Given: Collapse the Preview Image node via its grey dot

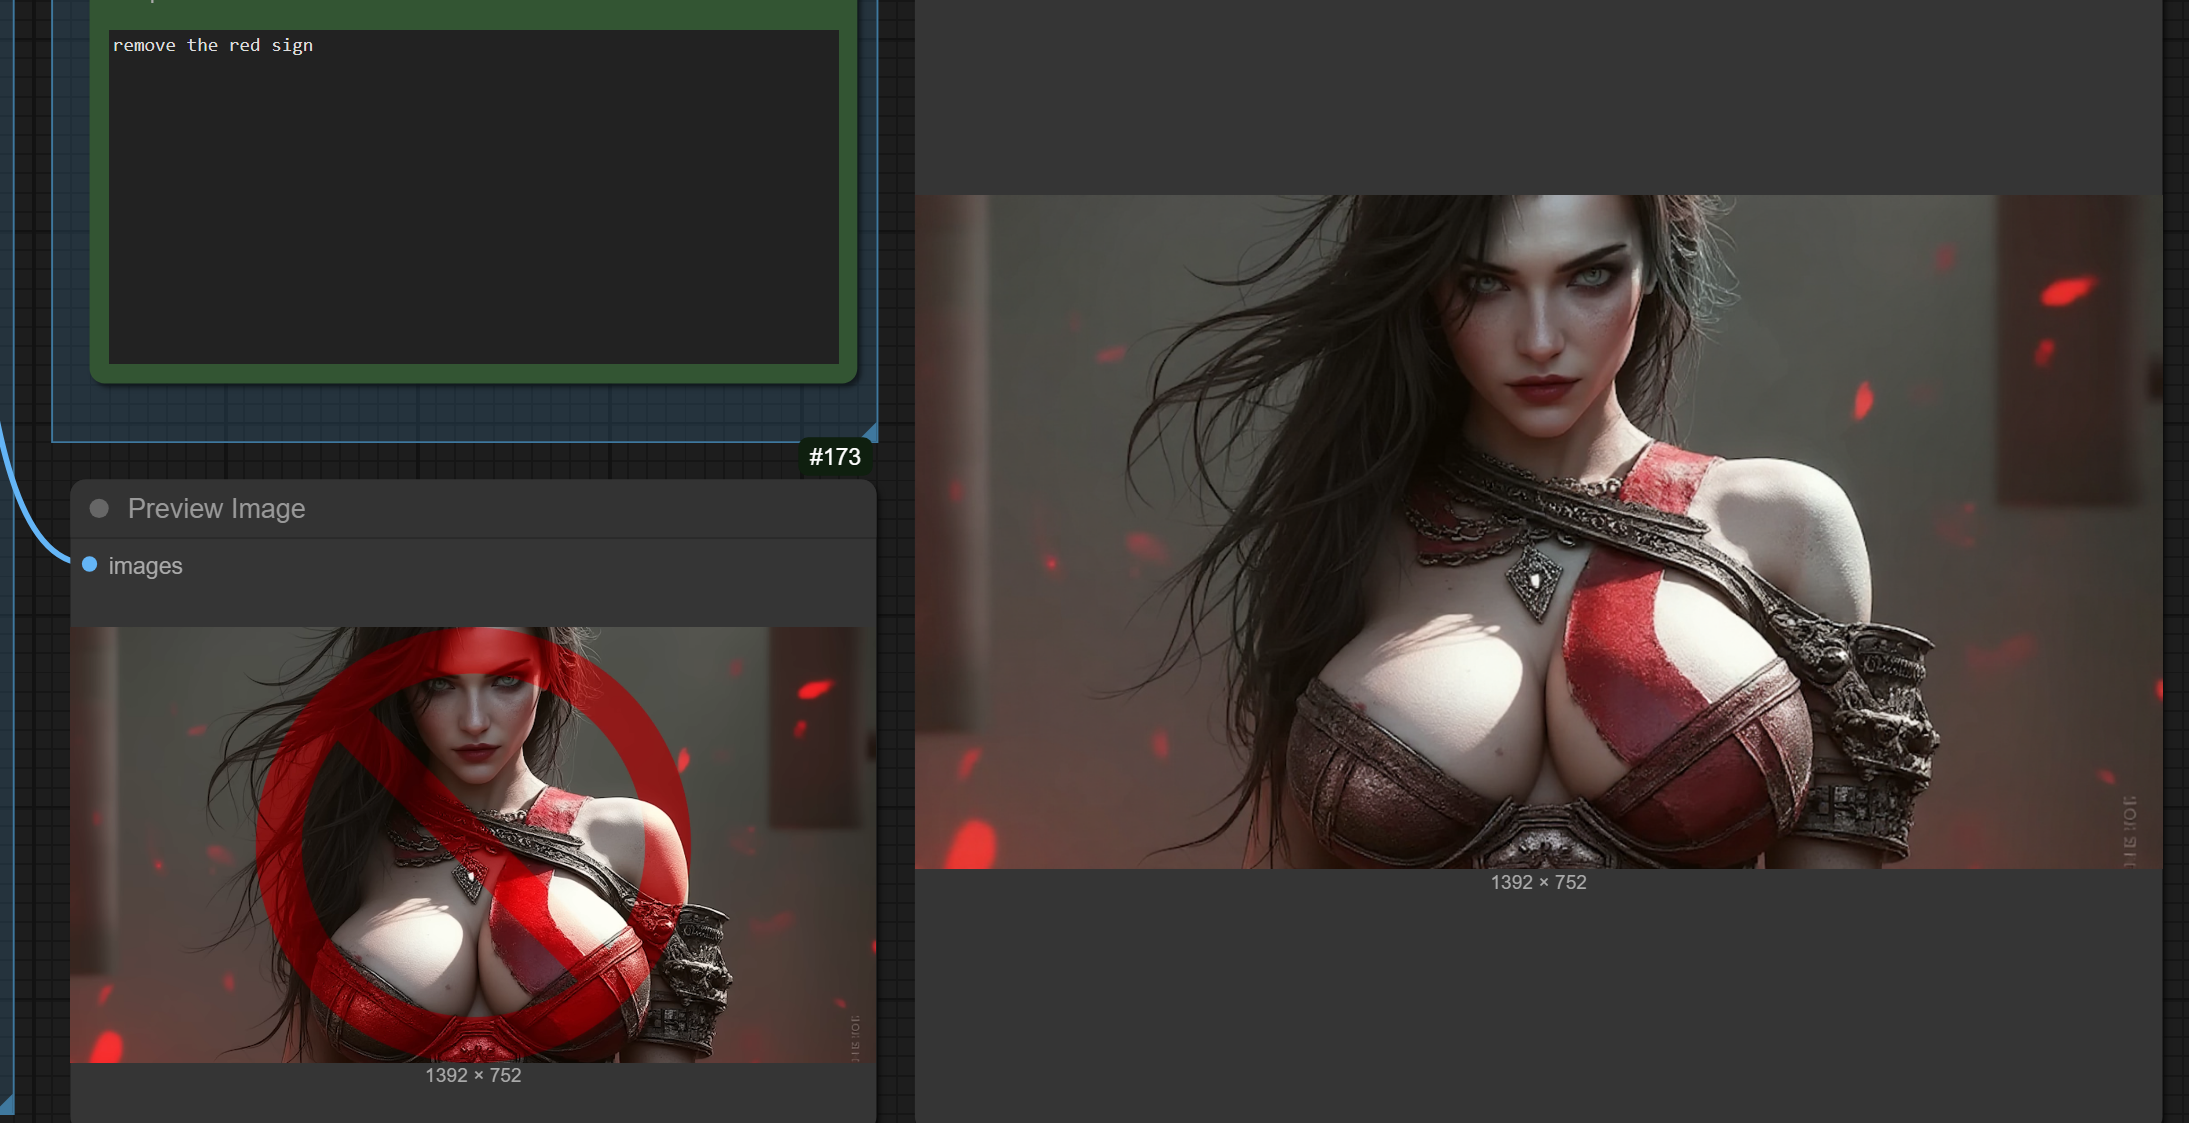Looking at the screenshot, I should (99, 508).
